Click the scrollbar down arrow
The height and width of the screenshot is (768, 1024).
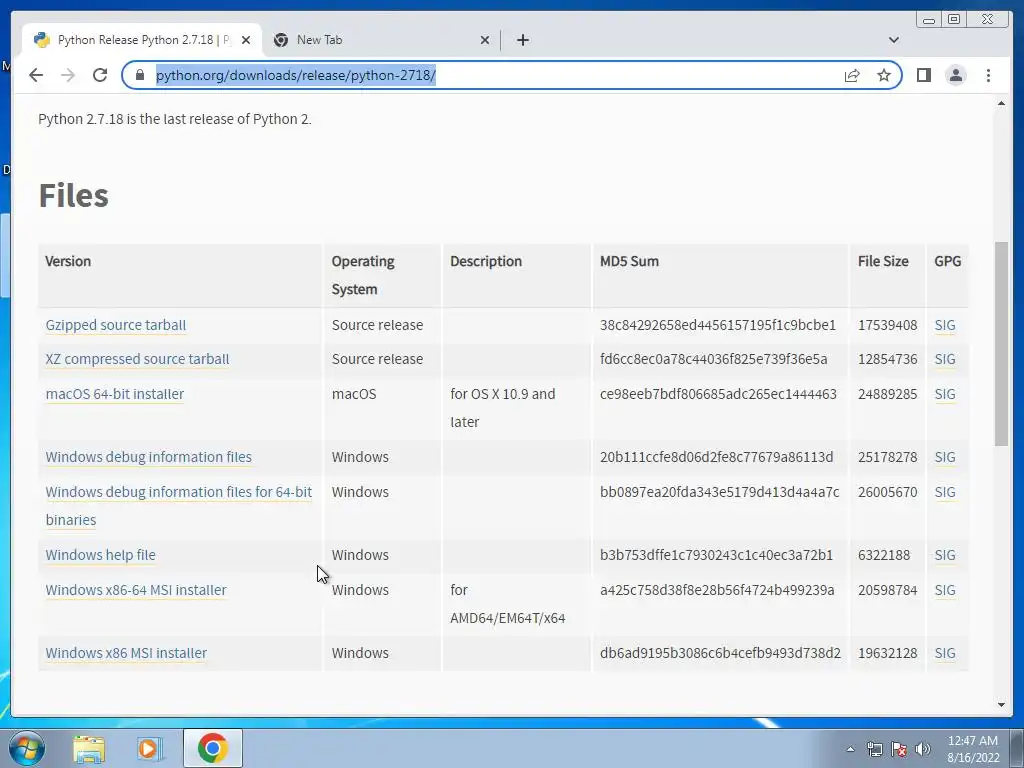(1001, 705)
